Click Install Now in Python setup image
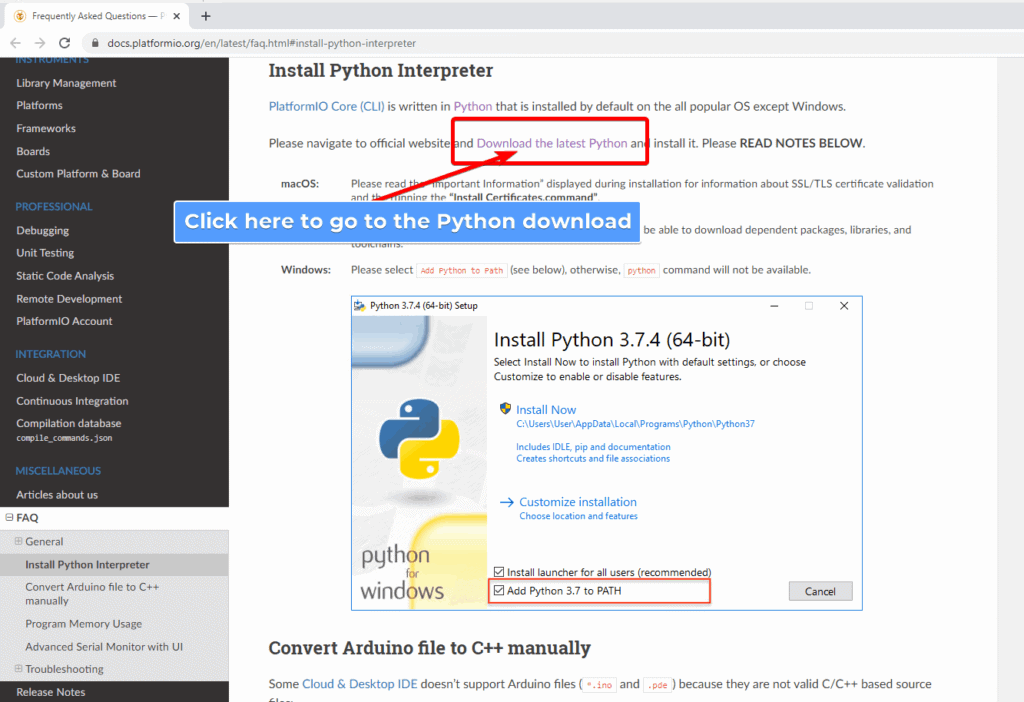The image size is (1024, 702). pos(546,409)
